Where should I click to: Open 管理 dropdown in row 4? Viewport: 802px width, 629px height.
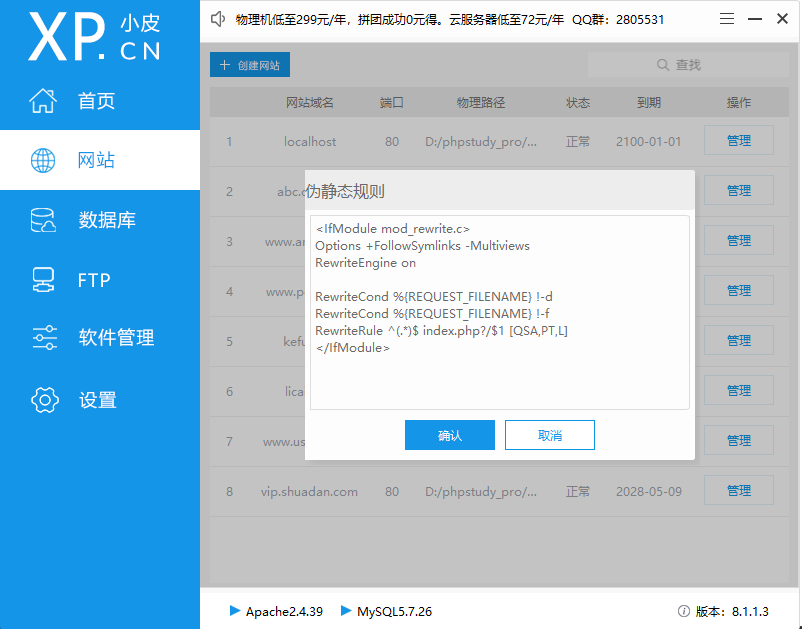click(739, 290)
